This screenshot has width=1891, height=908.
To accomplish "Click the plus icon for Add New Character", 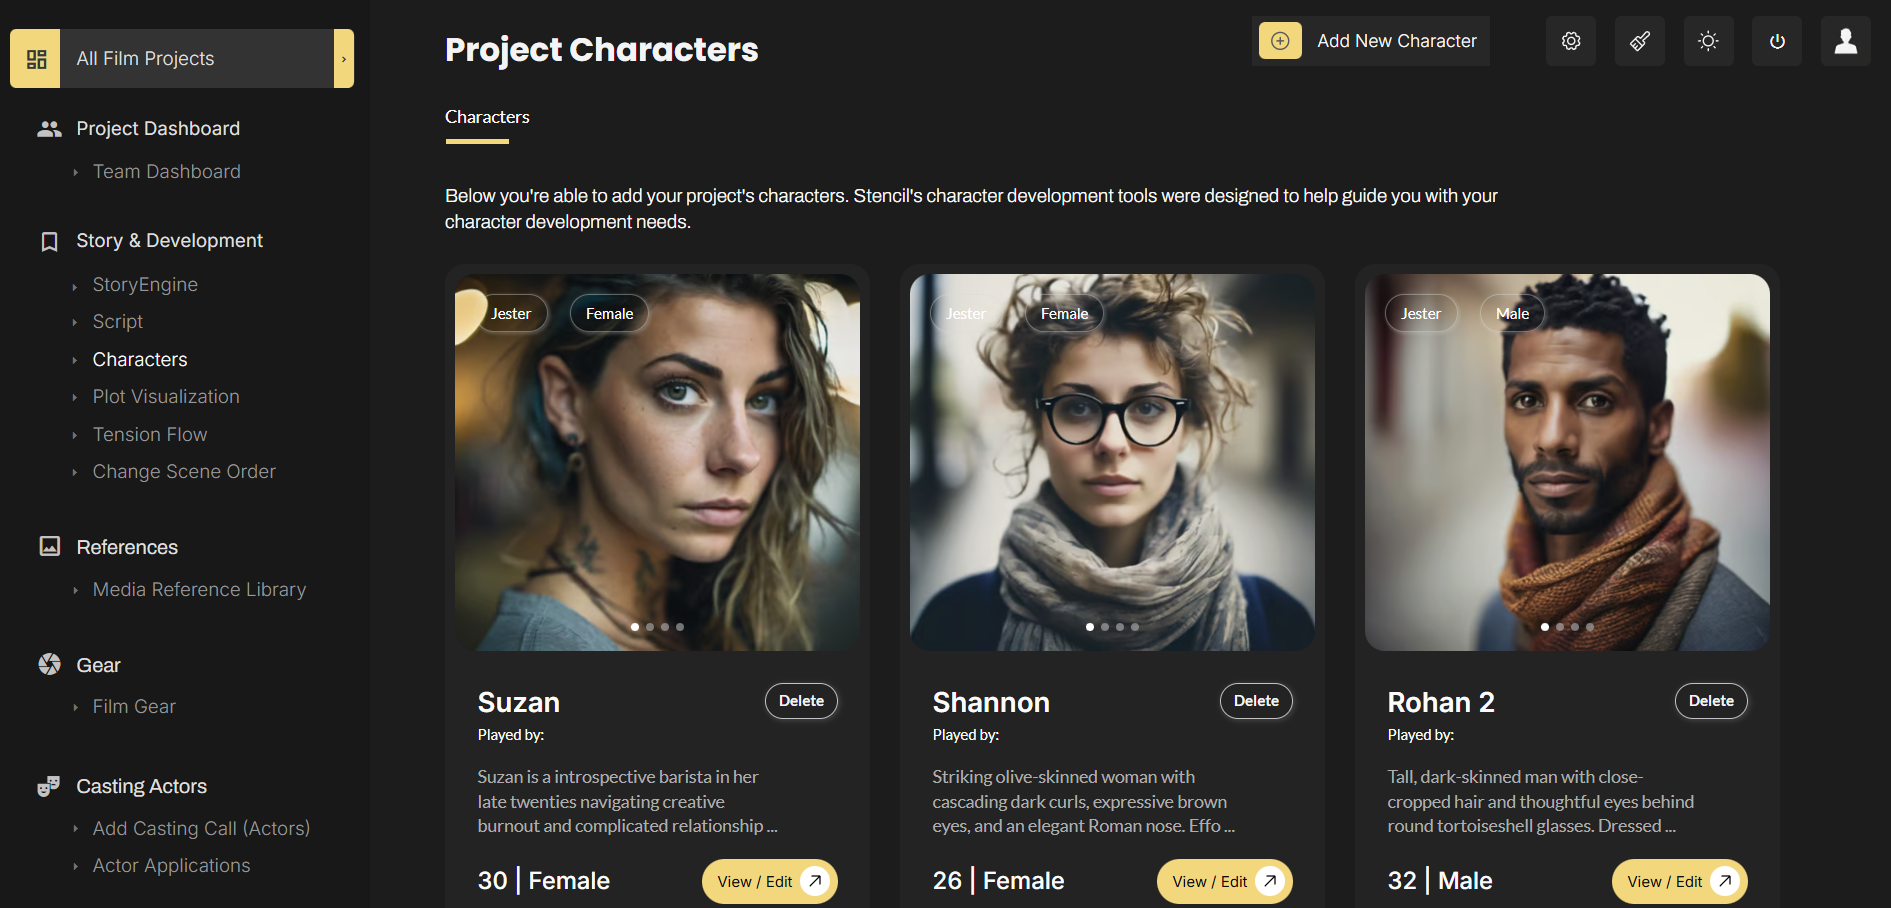I will pyautogui.click(x=1280, y=41).
